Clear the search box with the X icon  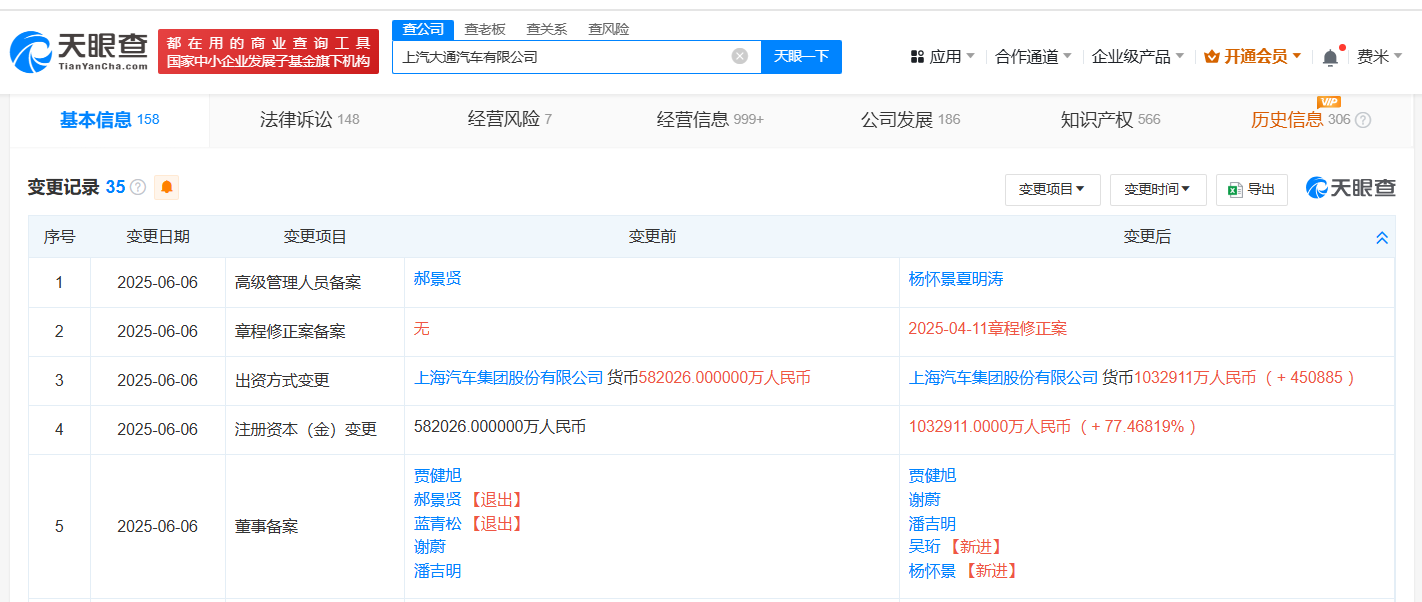pyautogui.click(x=739, y=56)
